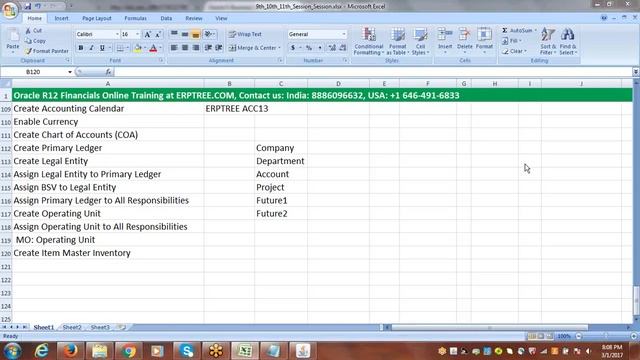
Task: Select the Sheet2 tab
Action: point(72,327)
